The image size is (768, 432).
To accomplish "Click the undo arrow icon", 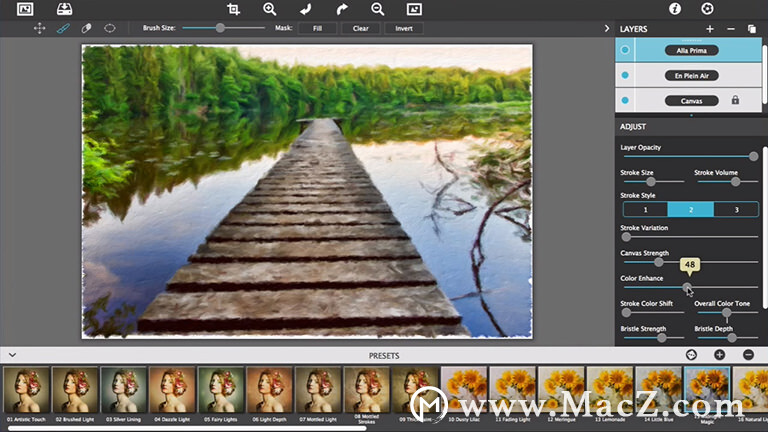I will (306, 9).
